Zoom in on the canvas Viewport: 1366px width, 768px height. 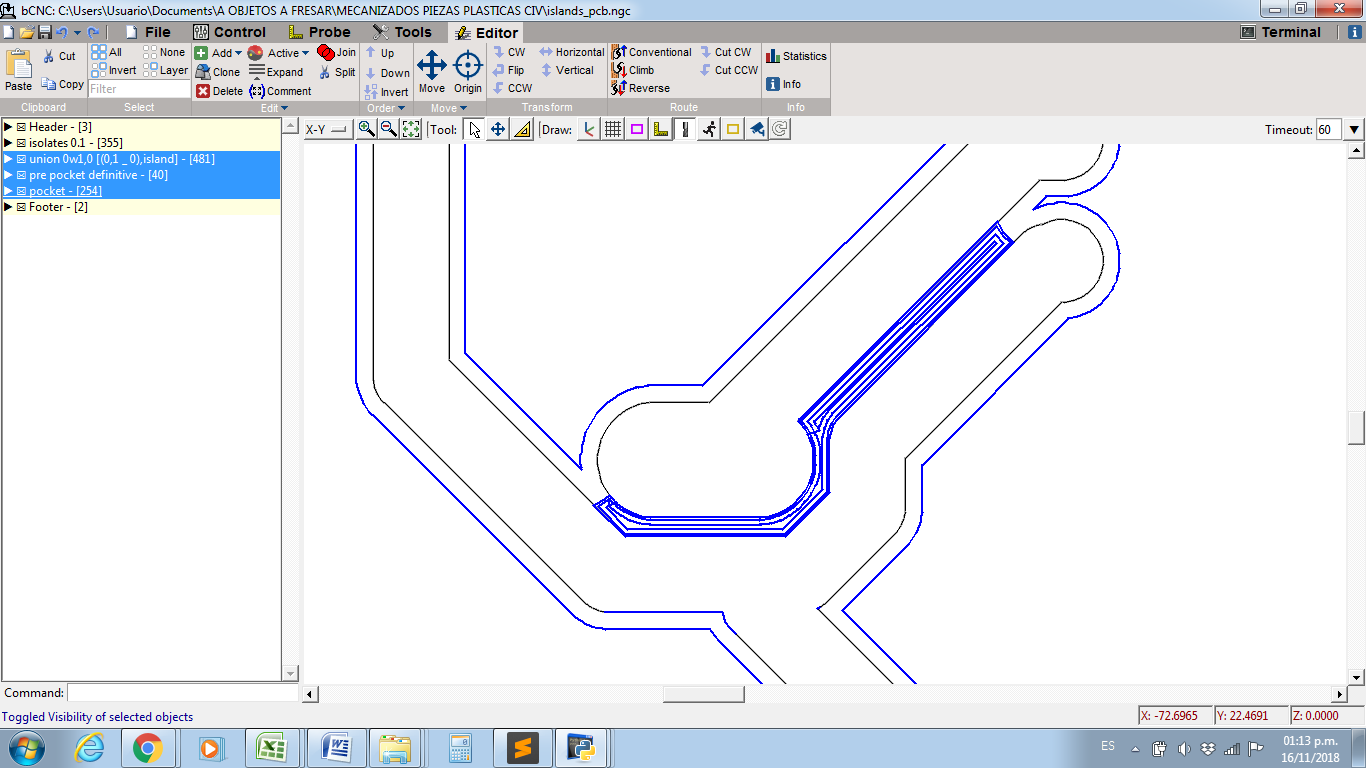pos(367,129)
